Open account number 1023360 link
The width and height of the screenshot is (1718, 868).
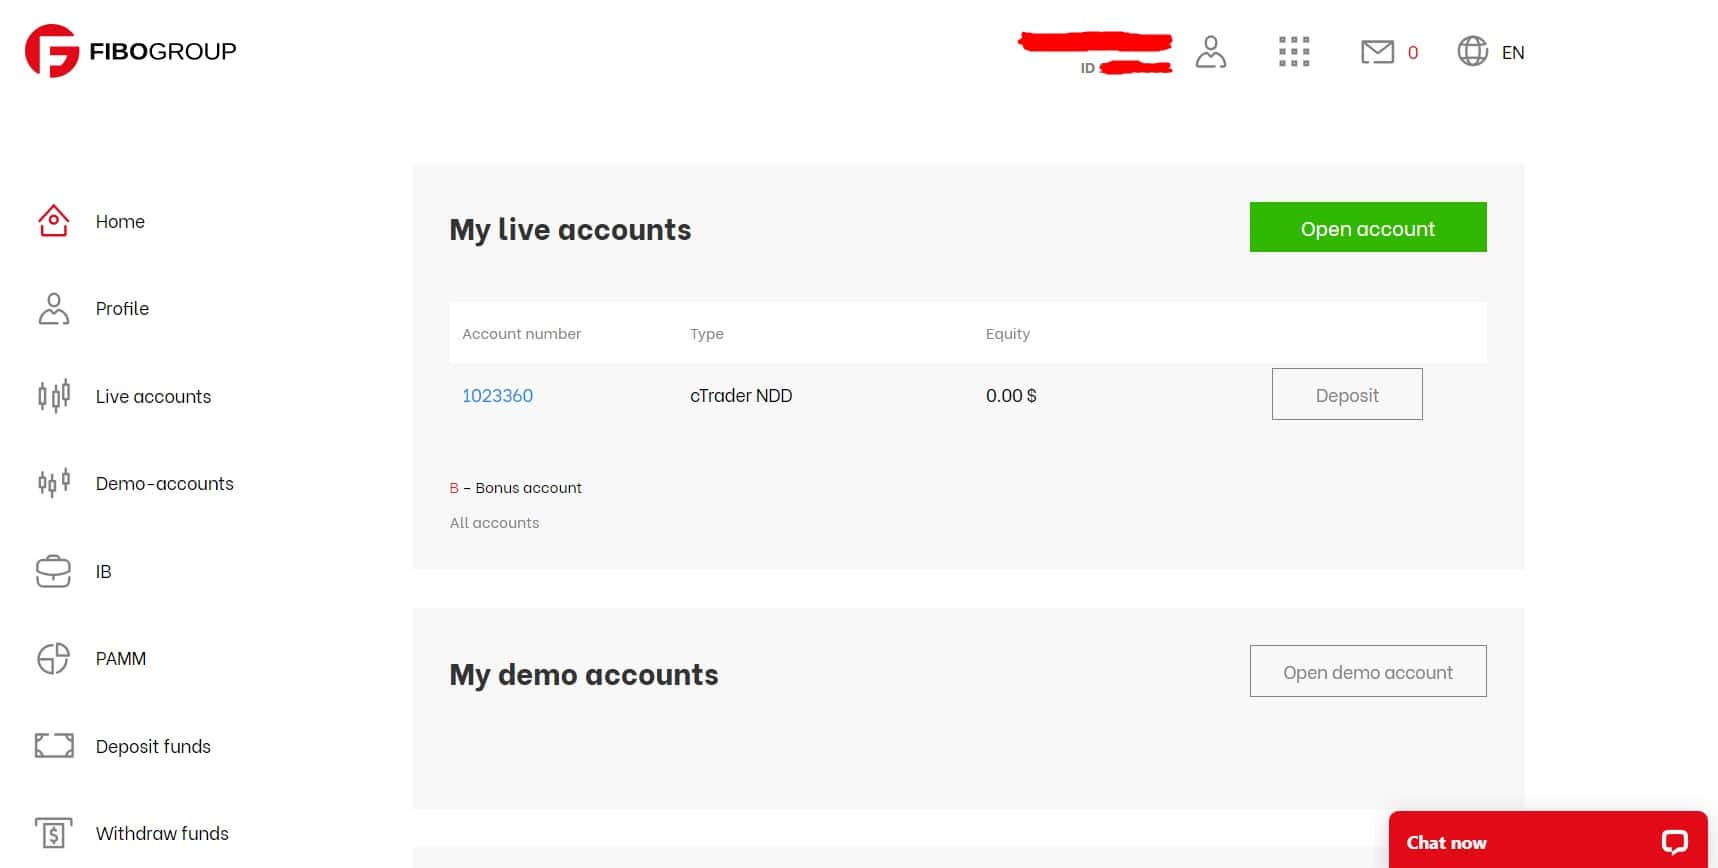tap(497, 396)
